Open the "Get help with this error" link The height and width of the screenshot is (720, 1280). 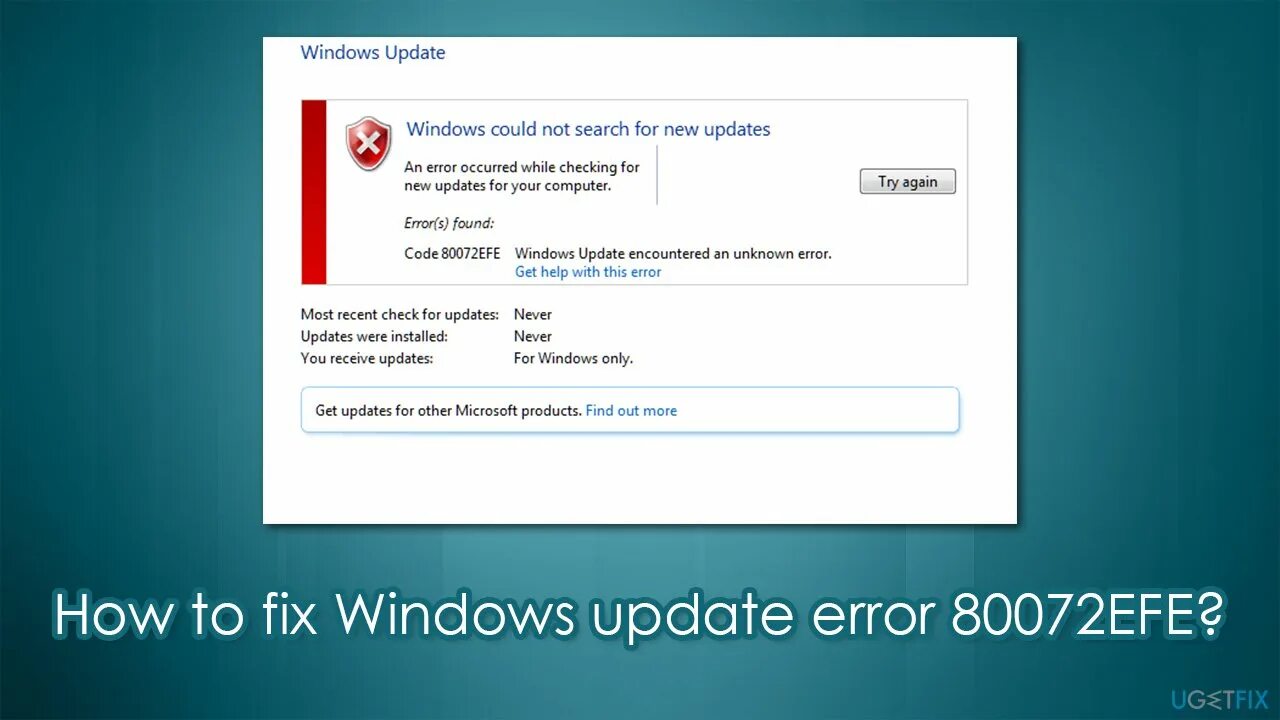588,272
